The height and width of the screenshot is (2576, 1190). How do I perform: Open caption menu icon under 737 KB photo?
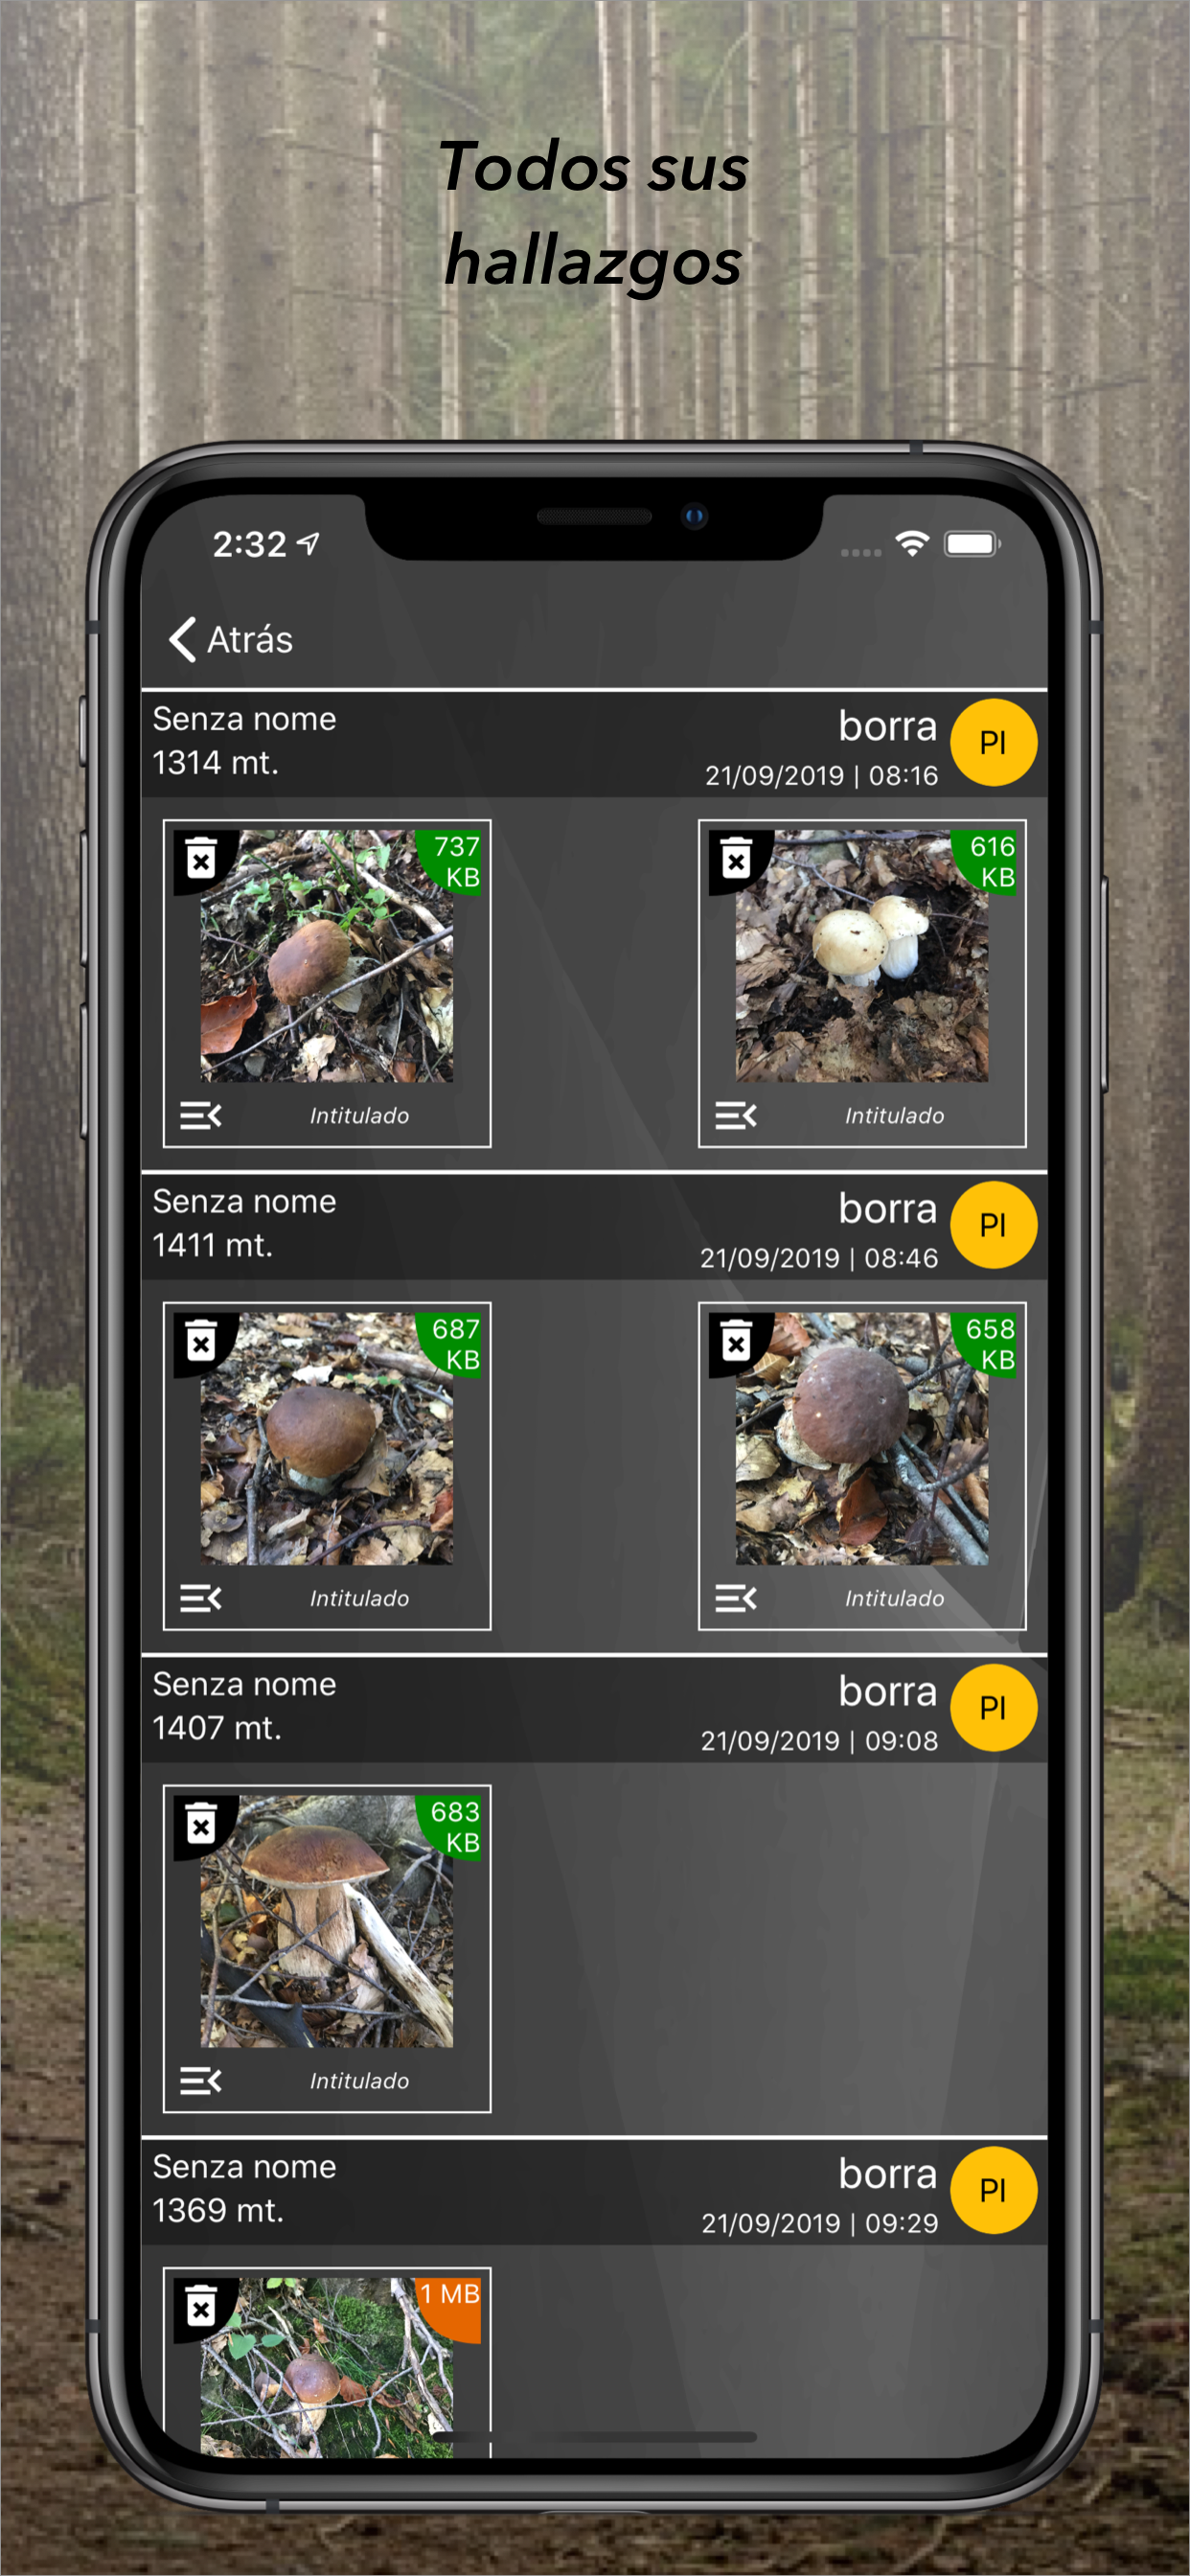pyautogui.click(x=201, y=1115)
